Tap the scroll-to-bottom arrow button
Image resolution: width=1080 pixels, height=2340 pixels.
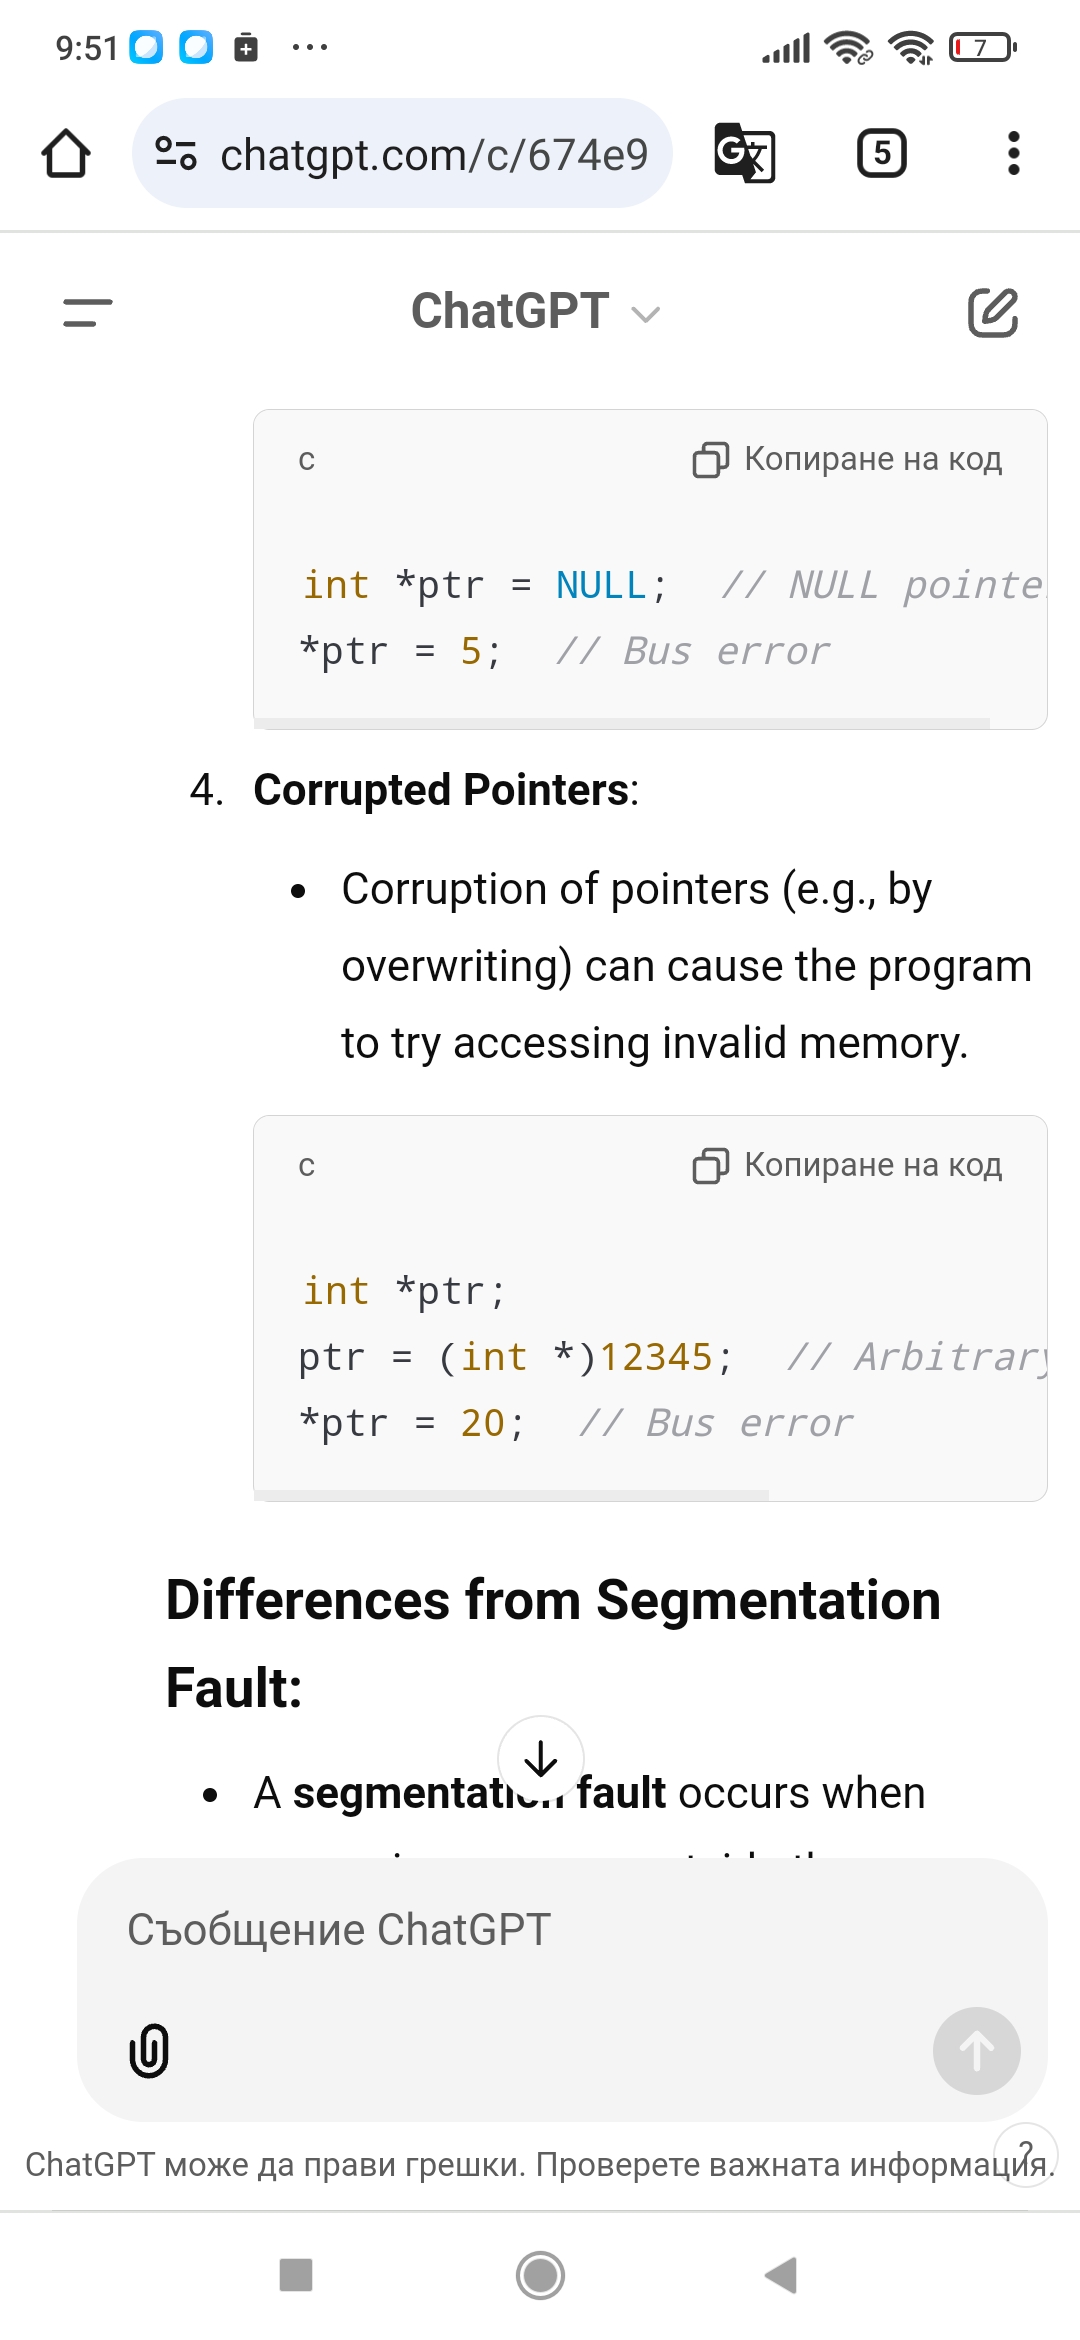pyautogui.click(x=541, y=1759)
